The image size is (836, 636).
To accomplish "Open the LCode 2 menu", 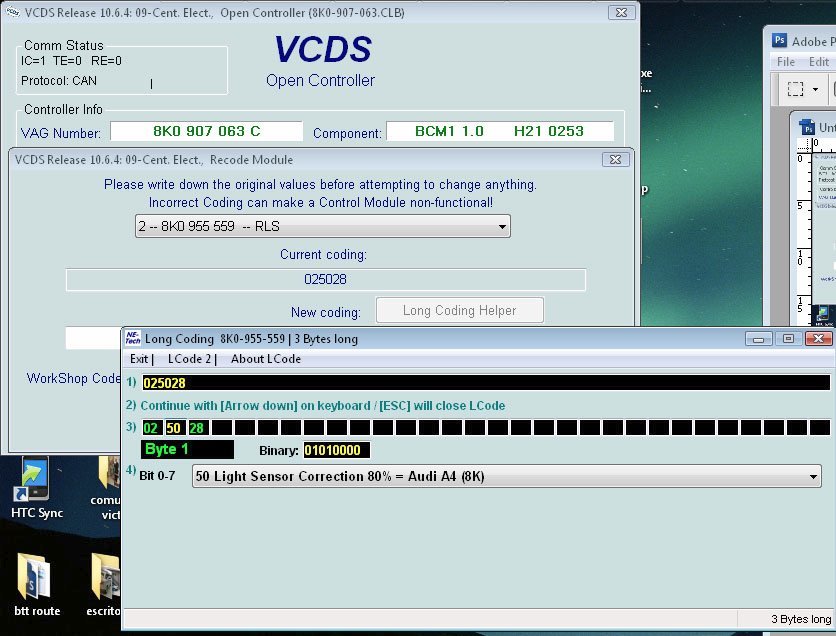I will click(x=189, y=359).
